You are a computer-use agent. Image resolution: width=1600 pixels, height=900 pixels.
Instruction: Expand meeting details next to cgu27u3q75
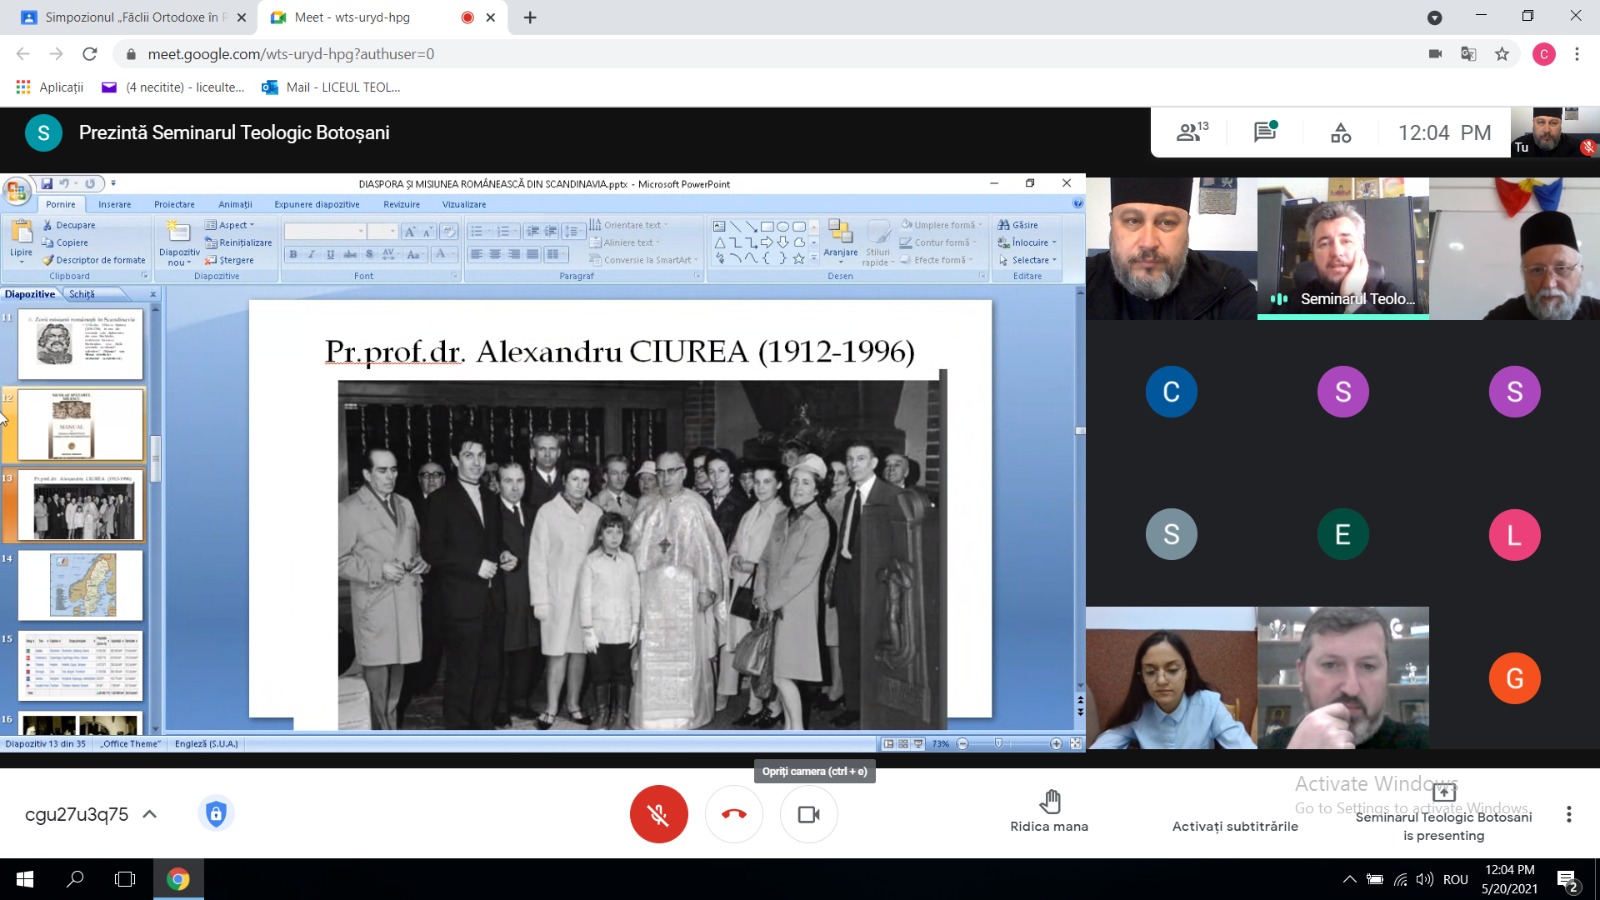[x=150, y=814]
